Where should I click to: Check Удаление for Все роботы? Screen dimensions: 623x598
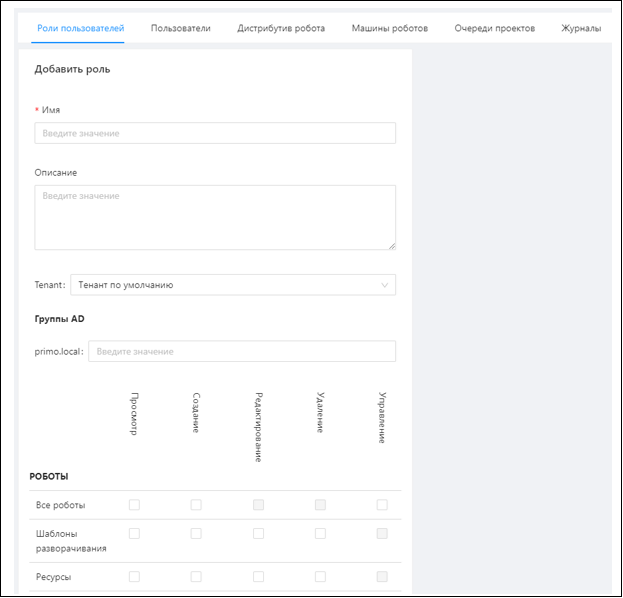tap(320, 505)
